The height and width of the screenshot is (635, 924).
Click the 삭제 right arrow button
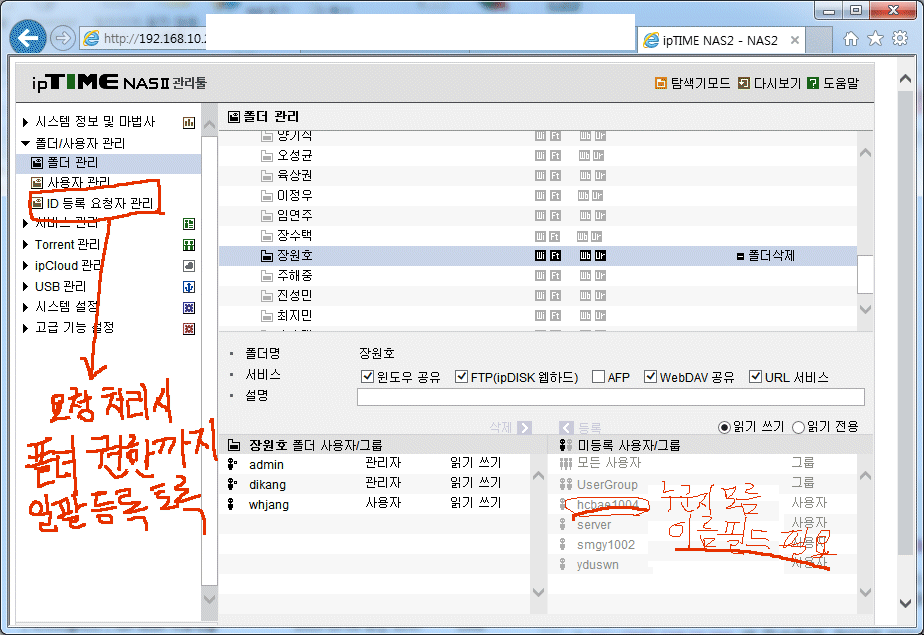524,428
